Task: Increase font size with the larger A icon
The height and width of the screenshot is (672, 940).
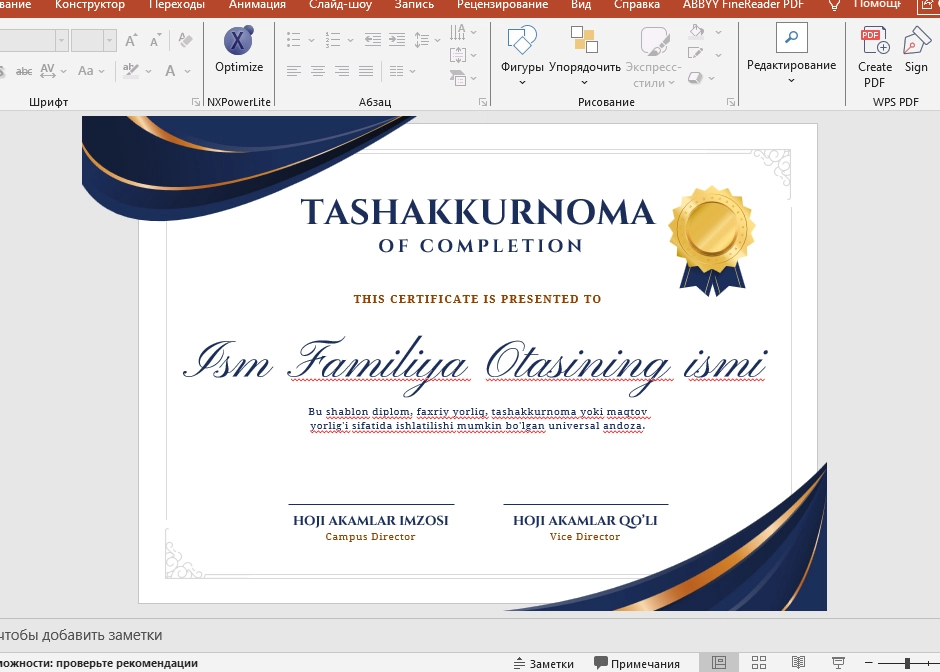Action: (129, 40)
